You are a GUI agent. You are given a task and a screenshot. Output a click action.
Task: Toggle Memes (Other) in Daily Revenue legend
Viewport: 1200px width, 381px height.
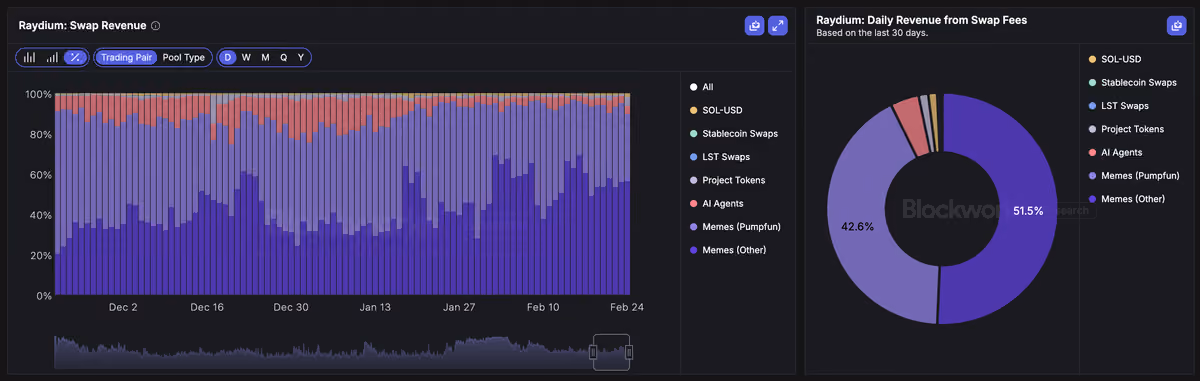[1128, 198]
